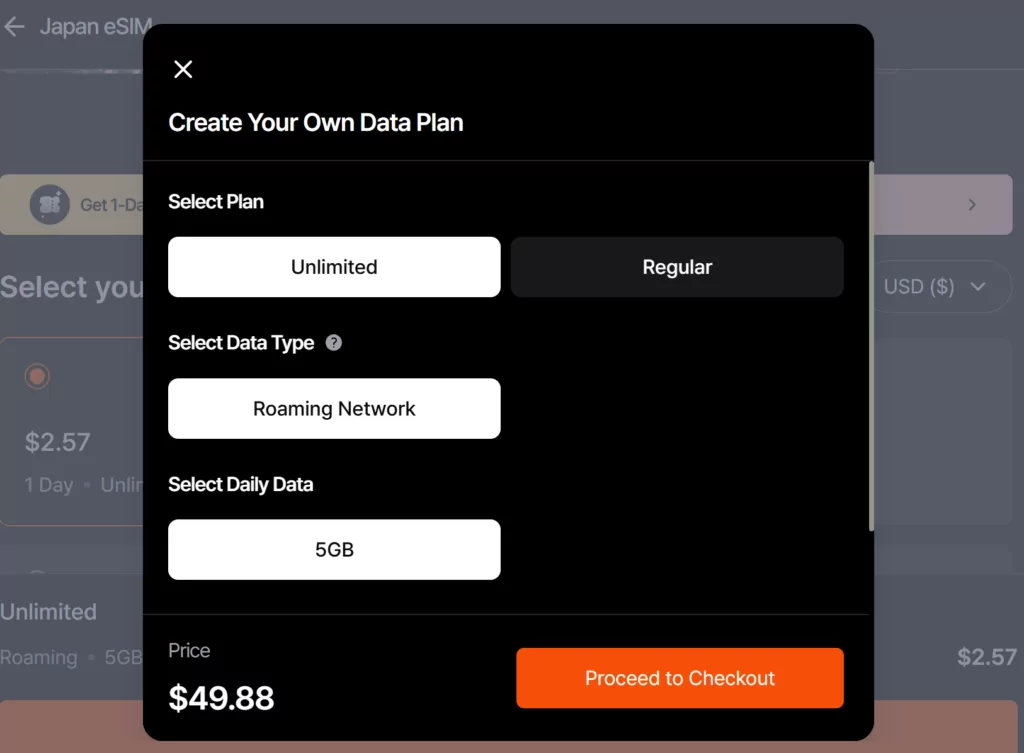Screen dimensions: 1024x753
Task: Click the dialog's vertical scrollbar
Action: [x=871, y=346]
